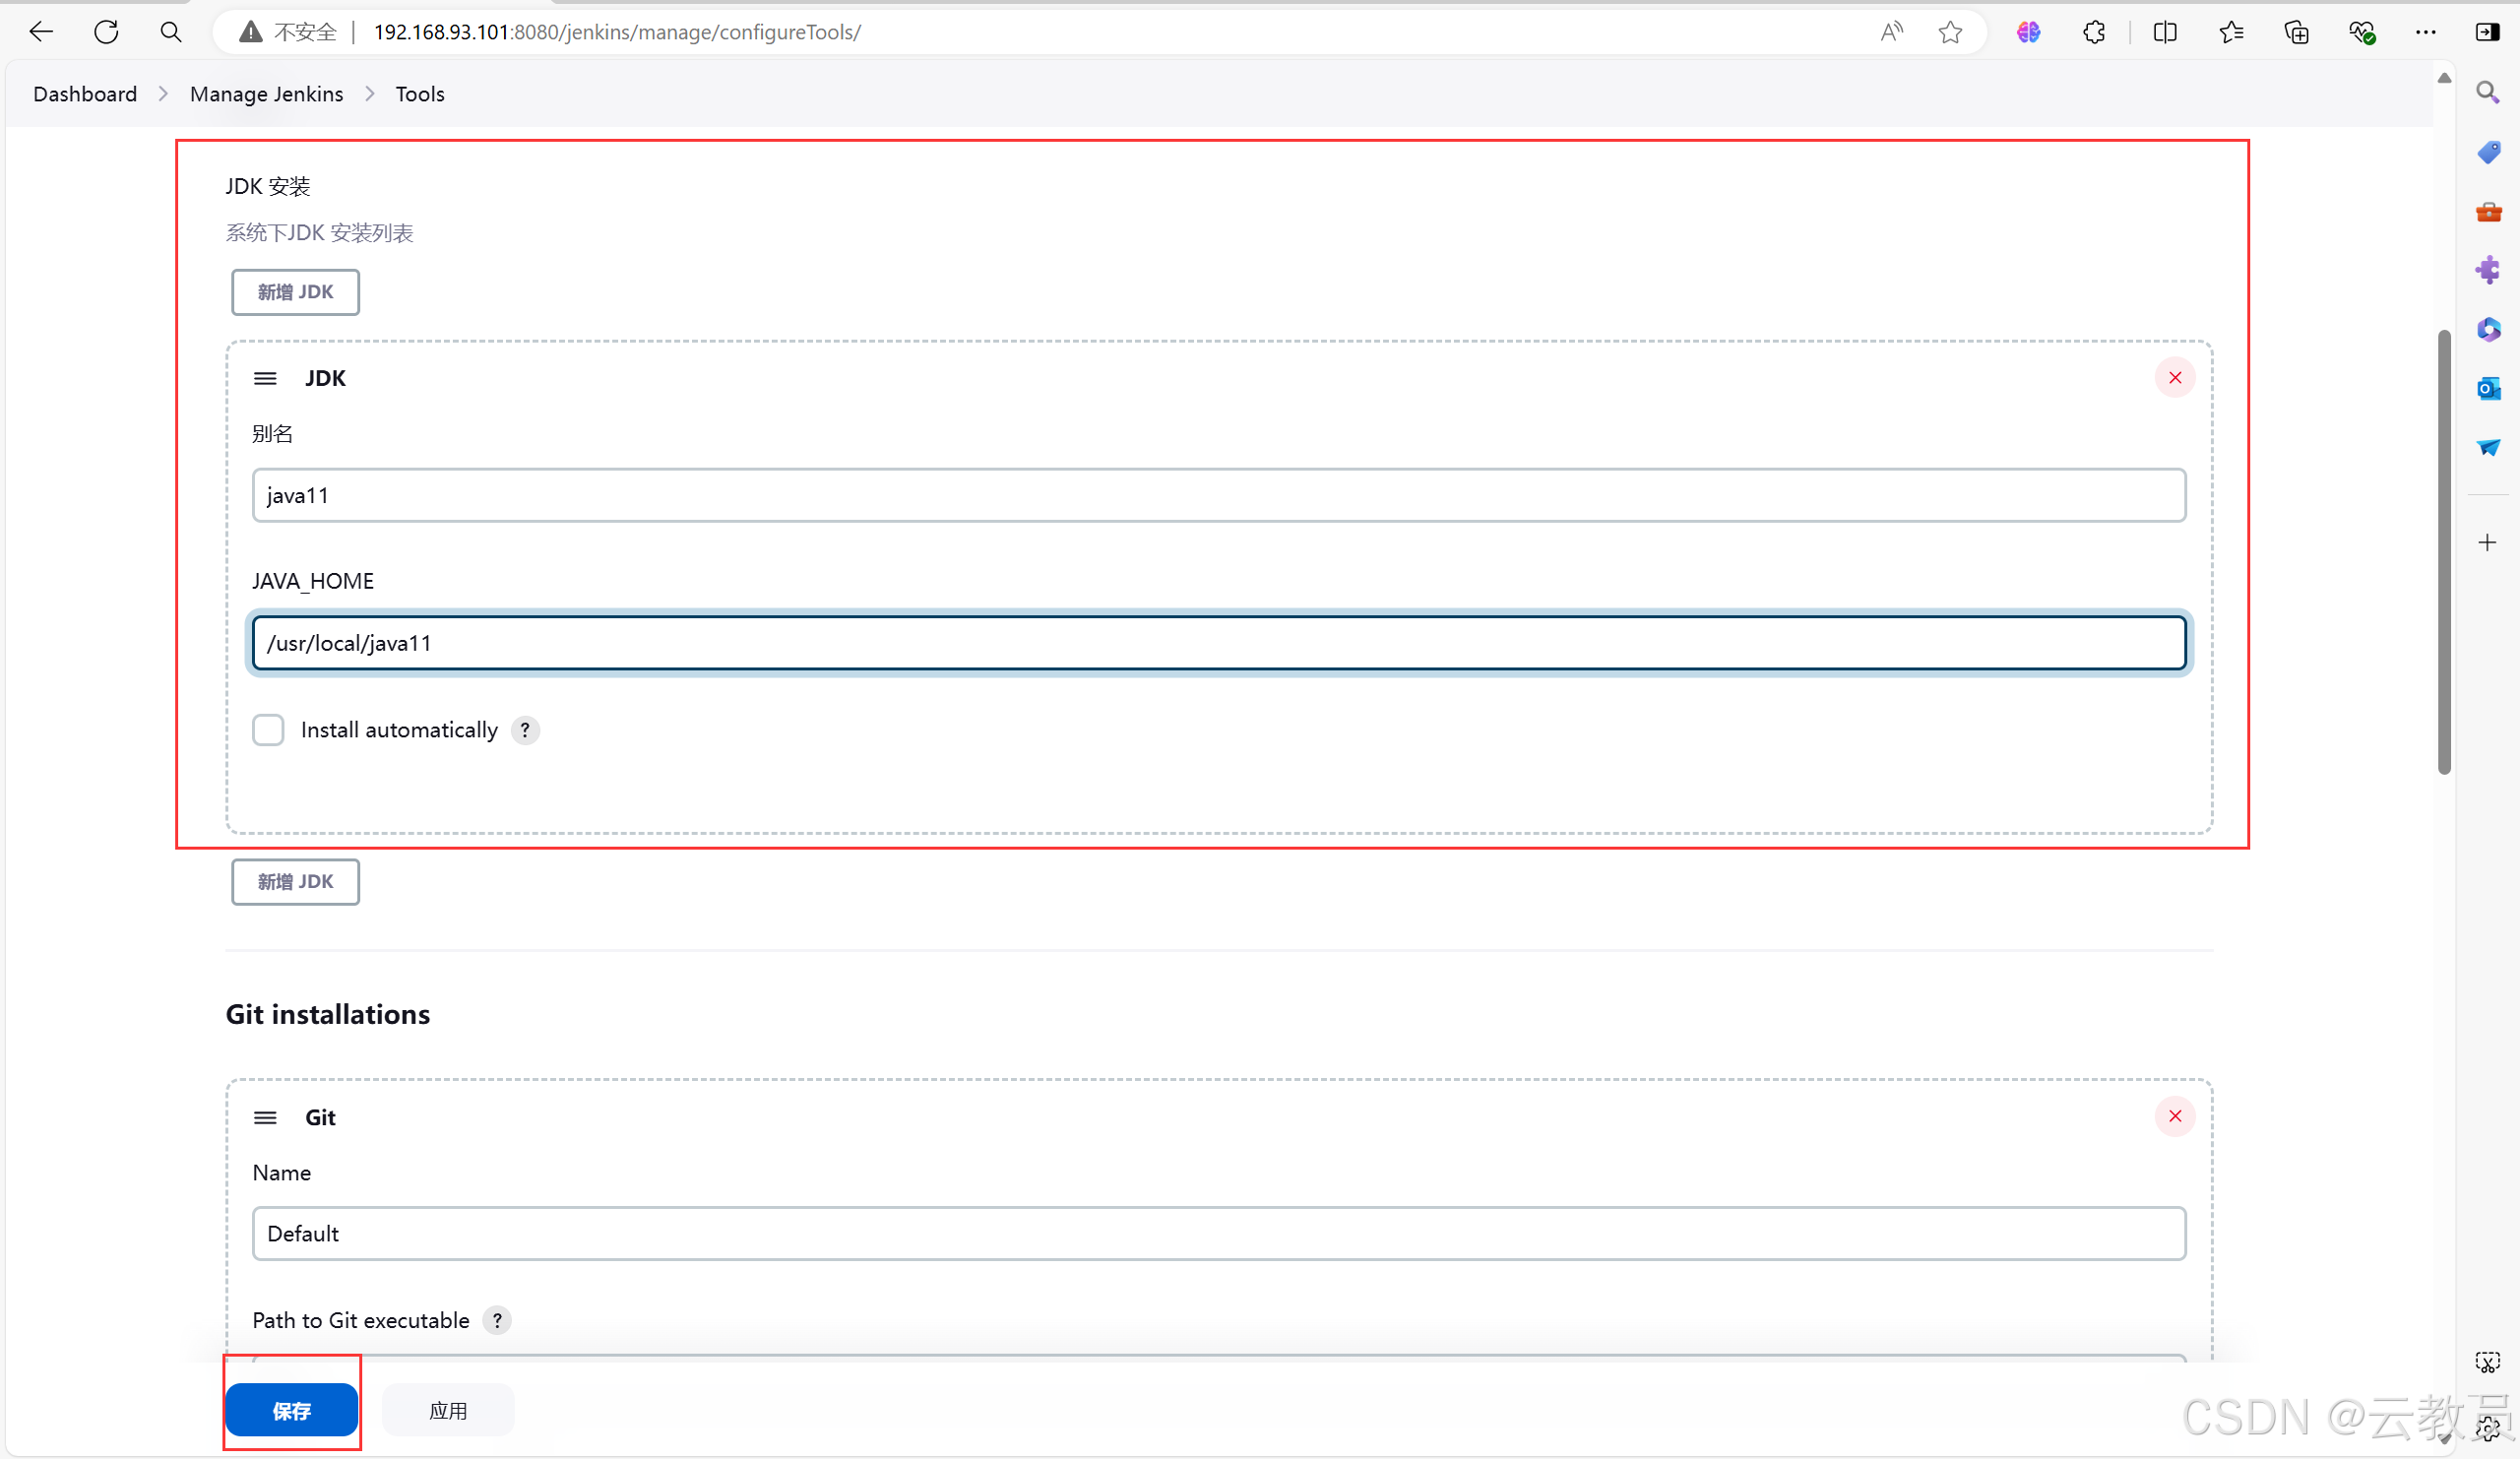Open the collections icon
The height and width of the screenshot is (1459, 2520).
[x=2297, y=32]
